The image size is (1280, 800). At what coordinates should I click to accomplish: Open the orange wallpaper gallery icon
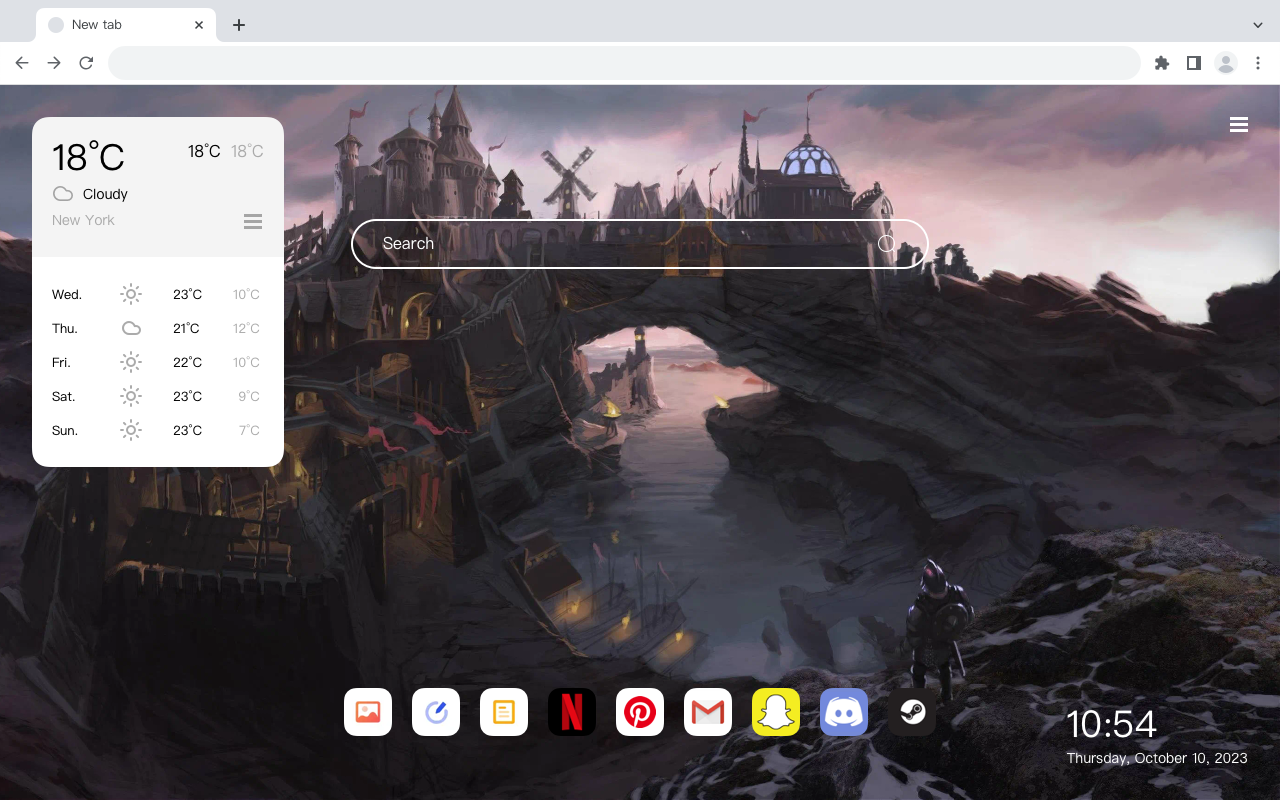tap(368, 712)
